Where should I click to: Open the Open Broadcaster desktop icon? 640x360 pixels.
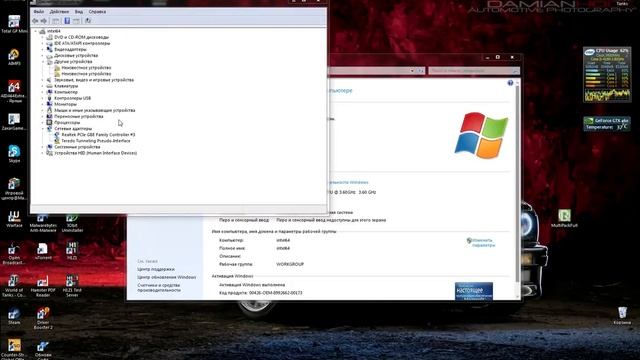pyautogui.click(x=14, y=253)
